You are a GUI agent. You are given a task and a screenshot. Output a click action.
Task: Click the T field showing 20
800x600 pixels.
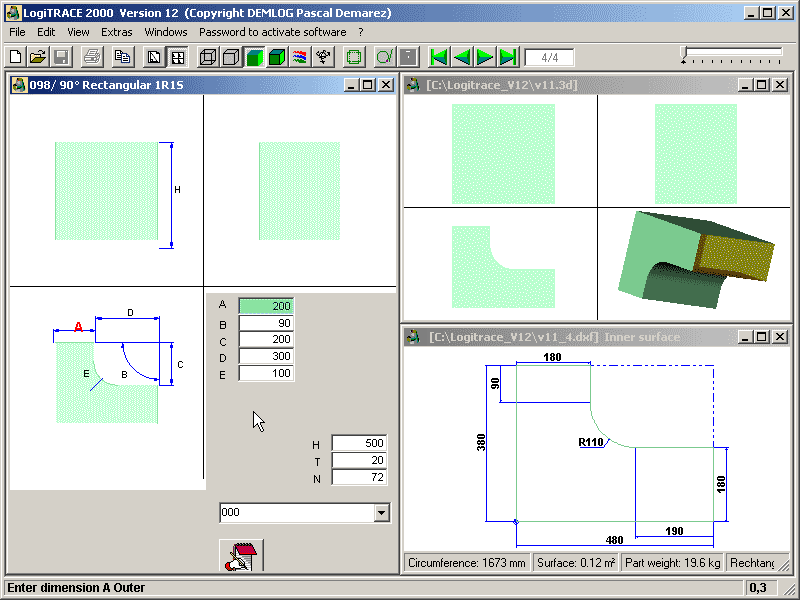point(359,460)
